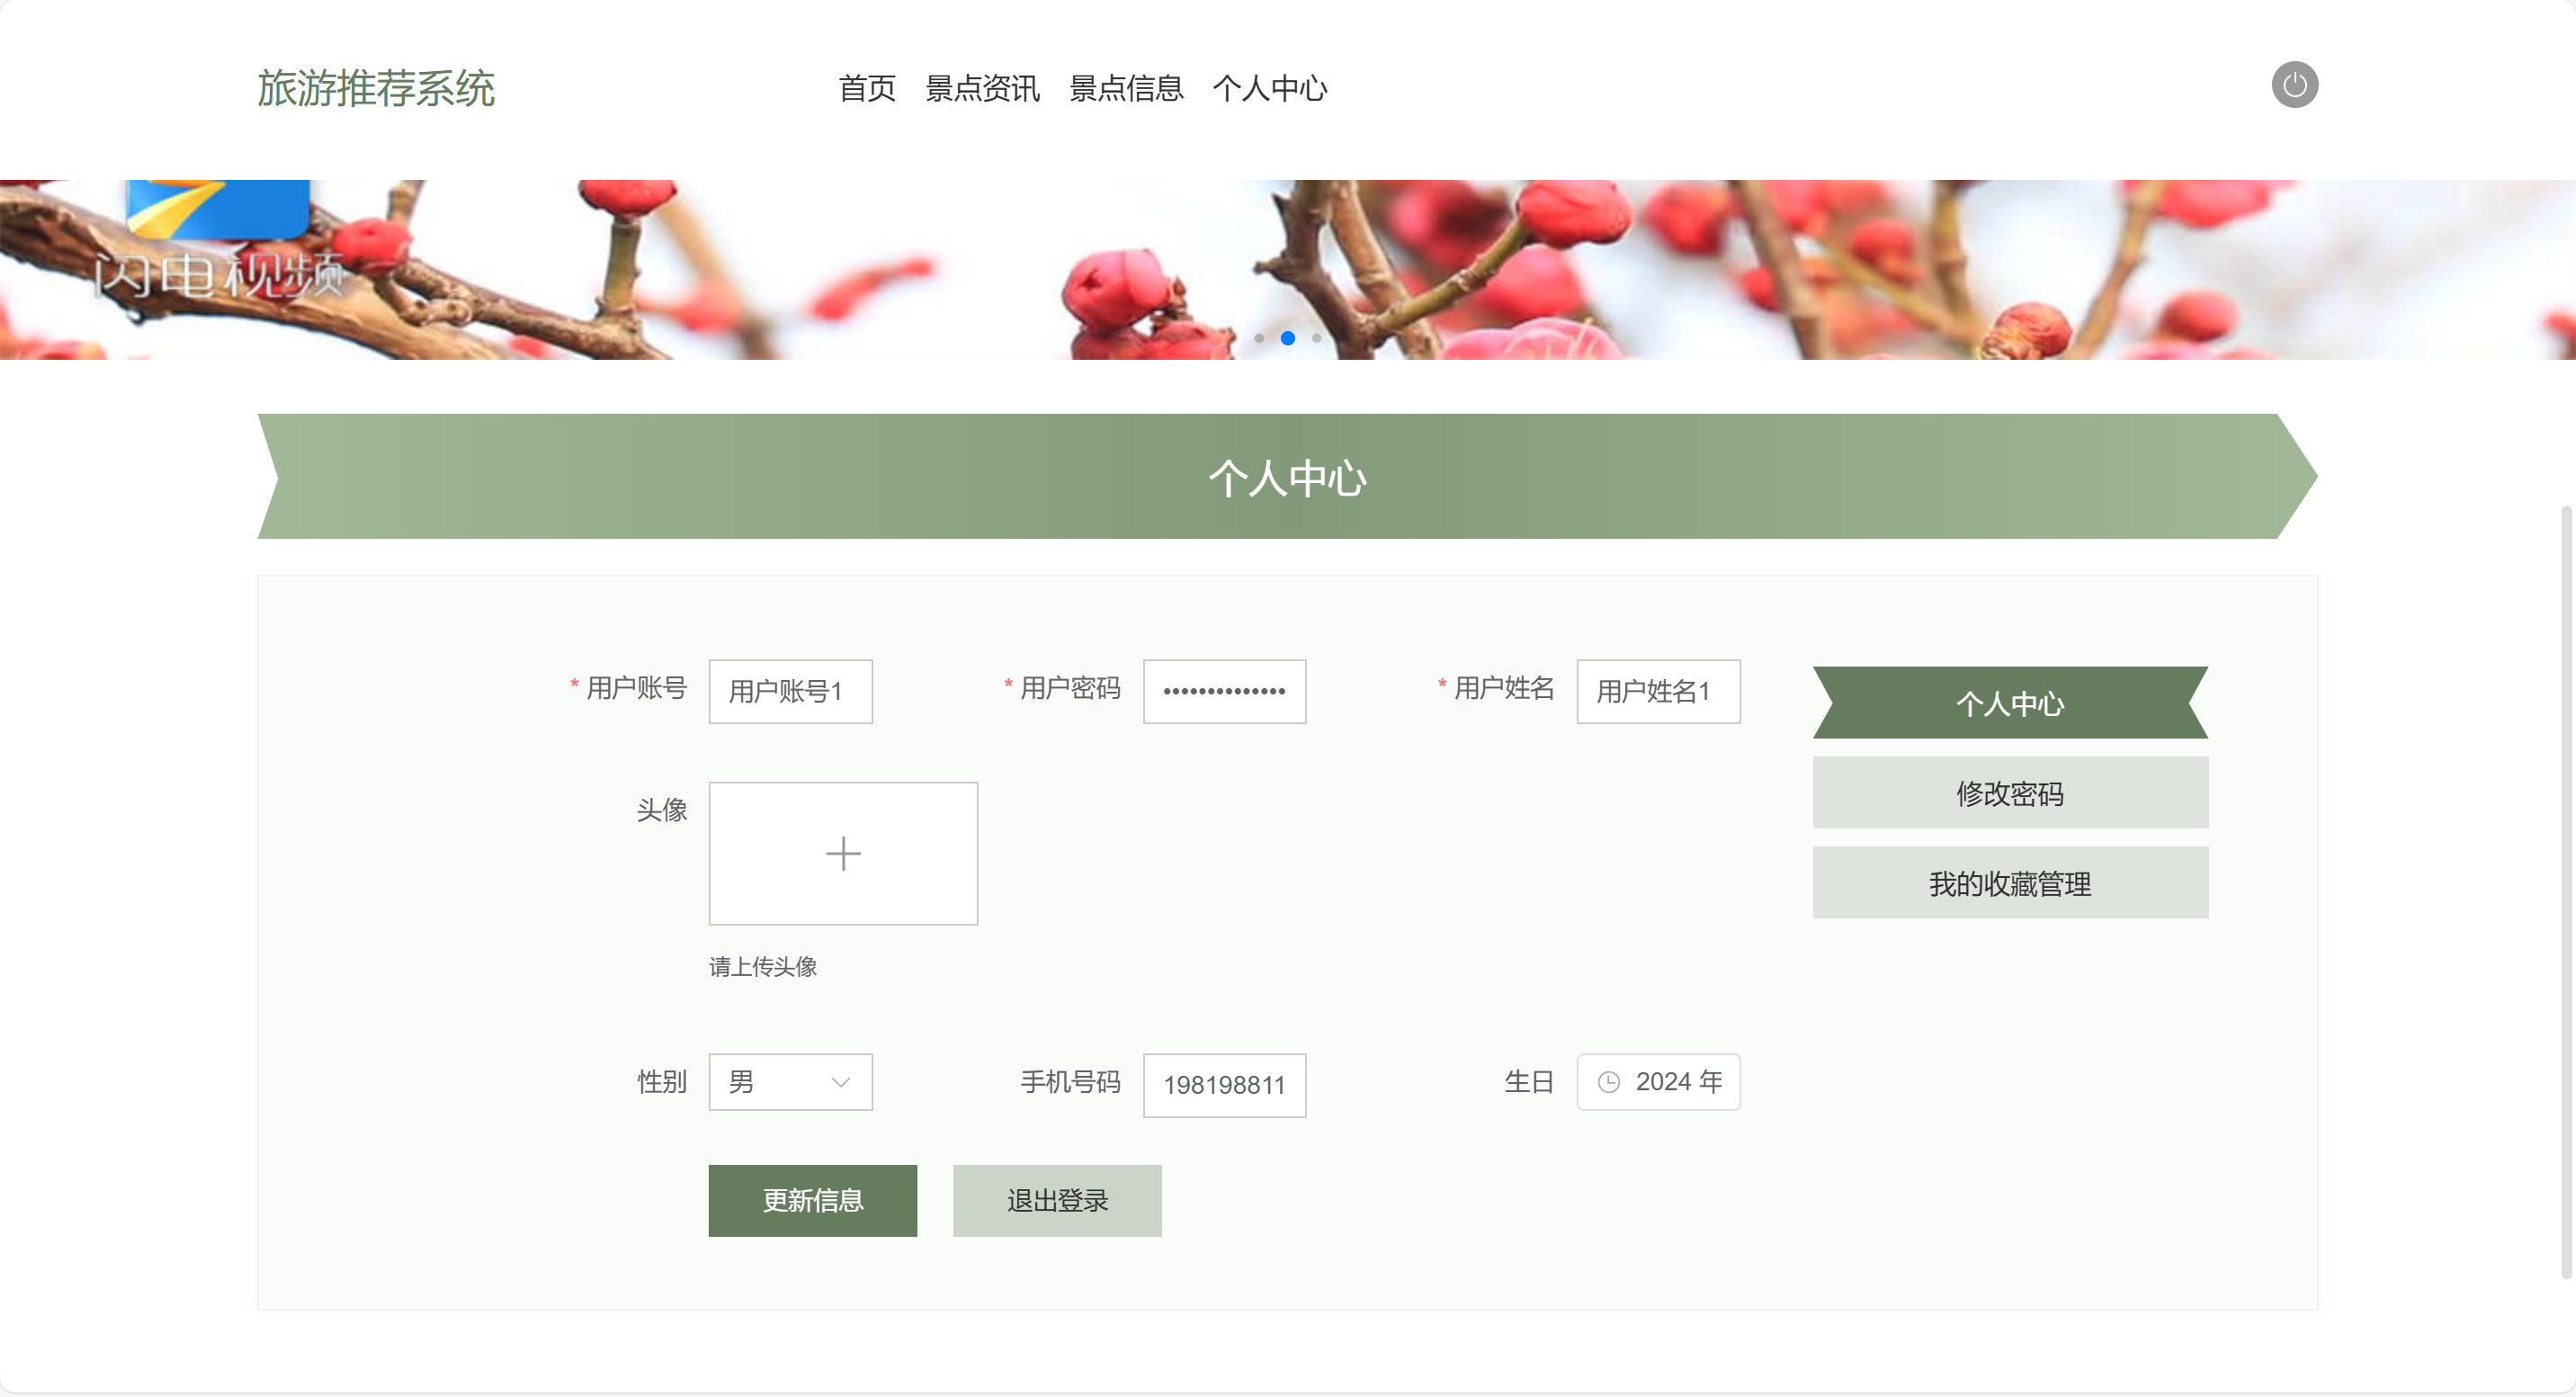Select the third carousel indicator dot
This screenshot has height=1397, width=2576.
tap(1316, 338)
